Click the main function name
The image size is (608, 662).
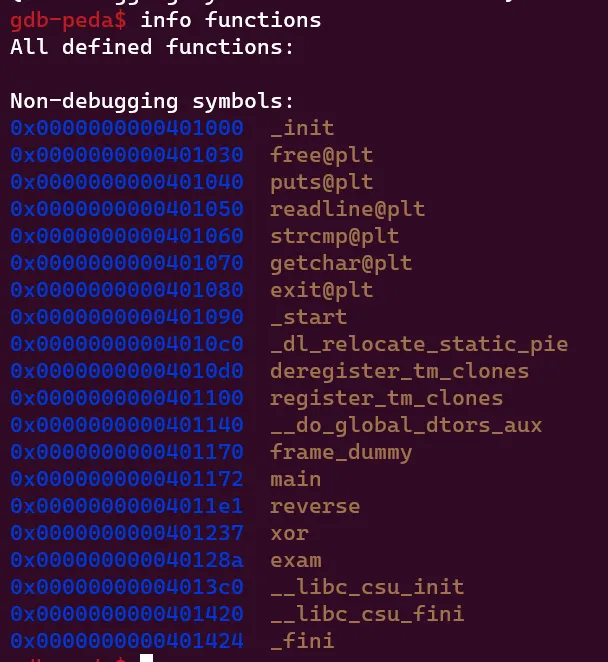pyautogui.click(x=296, y=480)
